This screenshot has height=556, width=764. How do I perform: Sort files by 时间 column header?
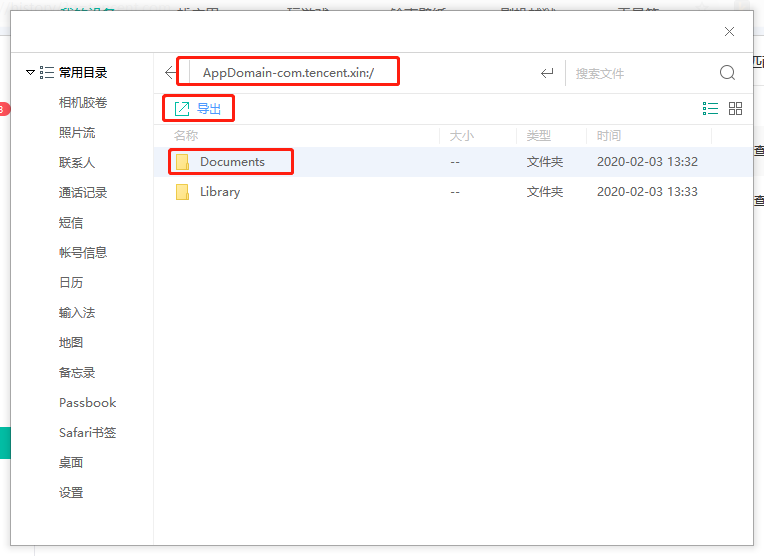click(609, 136)
